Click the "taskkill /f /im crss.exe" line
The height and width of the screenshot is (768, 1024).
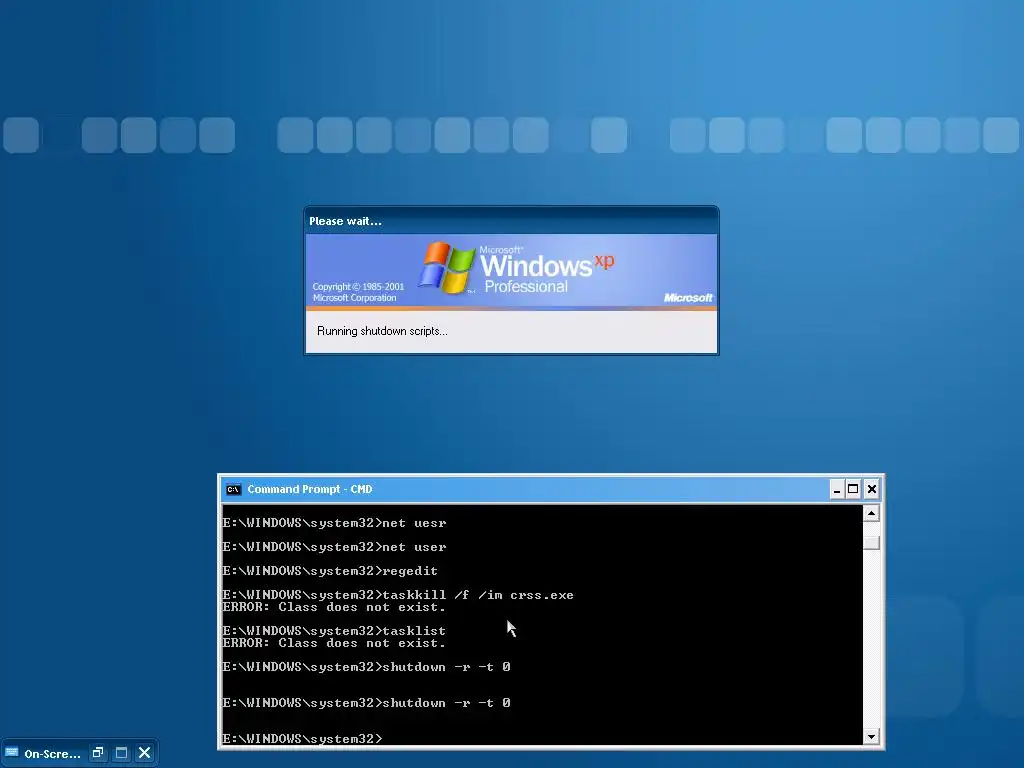pyautogui.click(x=398, y=595)
